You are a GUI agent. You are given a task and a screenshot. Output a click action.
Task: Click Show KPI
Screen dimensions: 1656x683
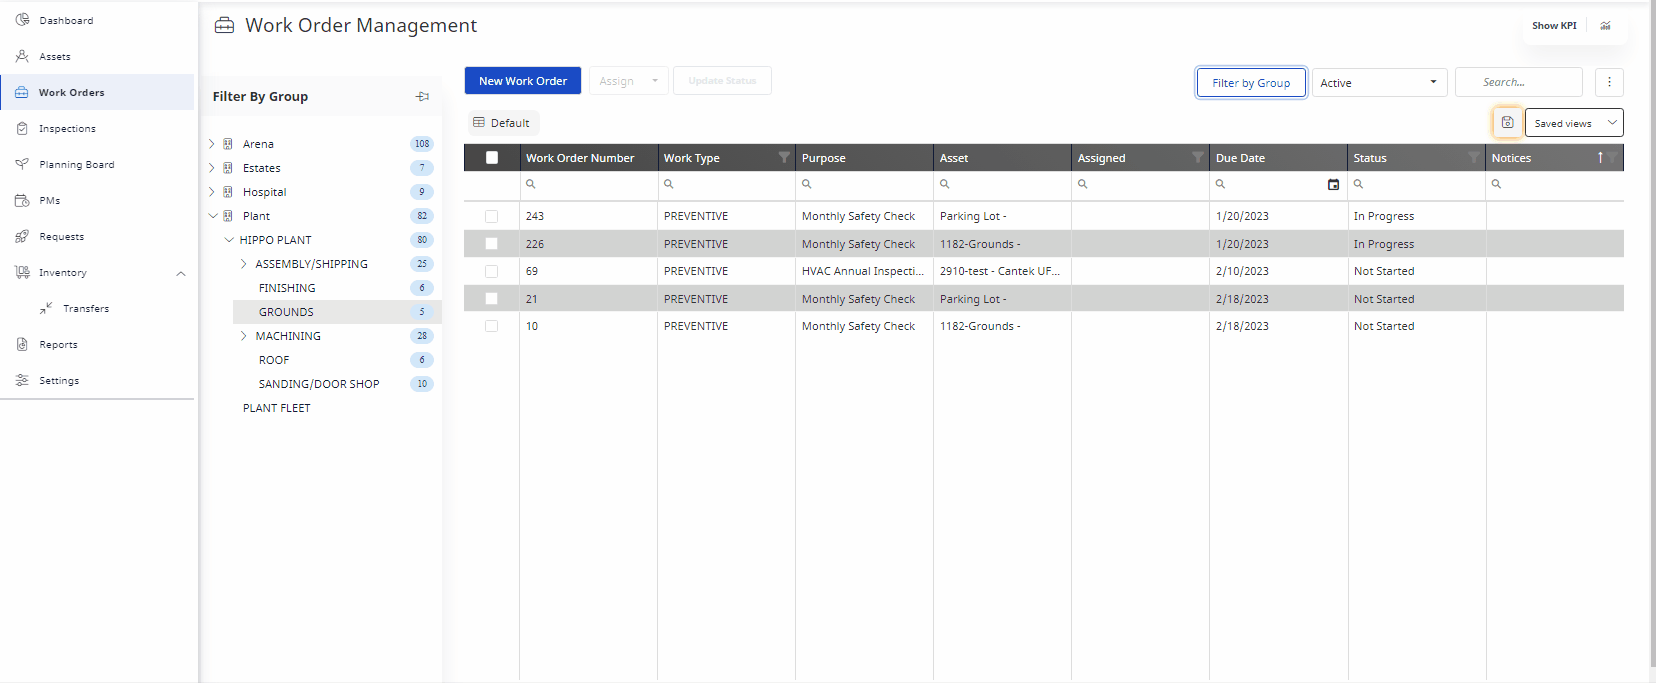[1554, 26]
